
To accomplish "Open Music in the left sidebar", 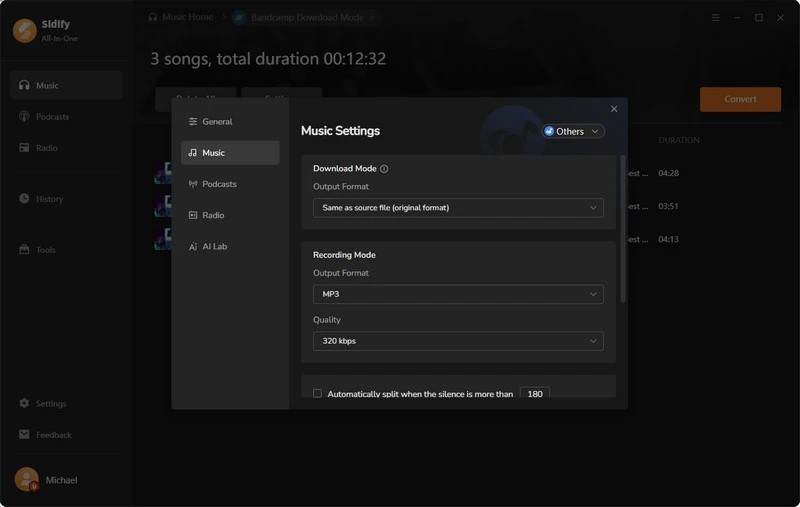I will coord(66,85).
